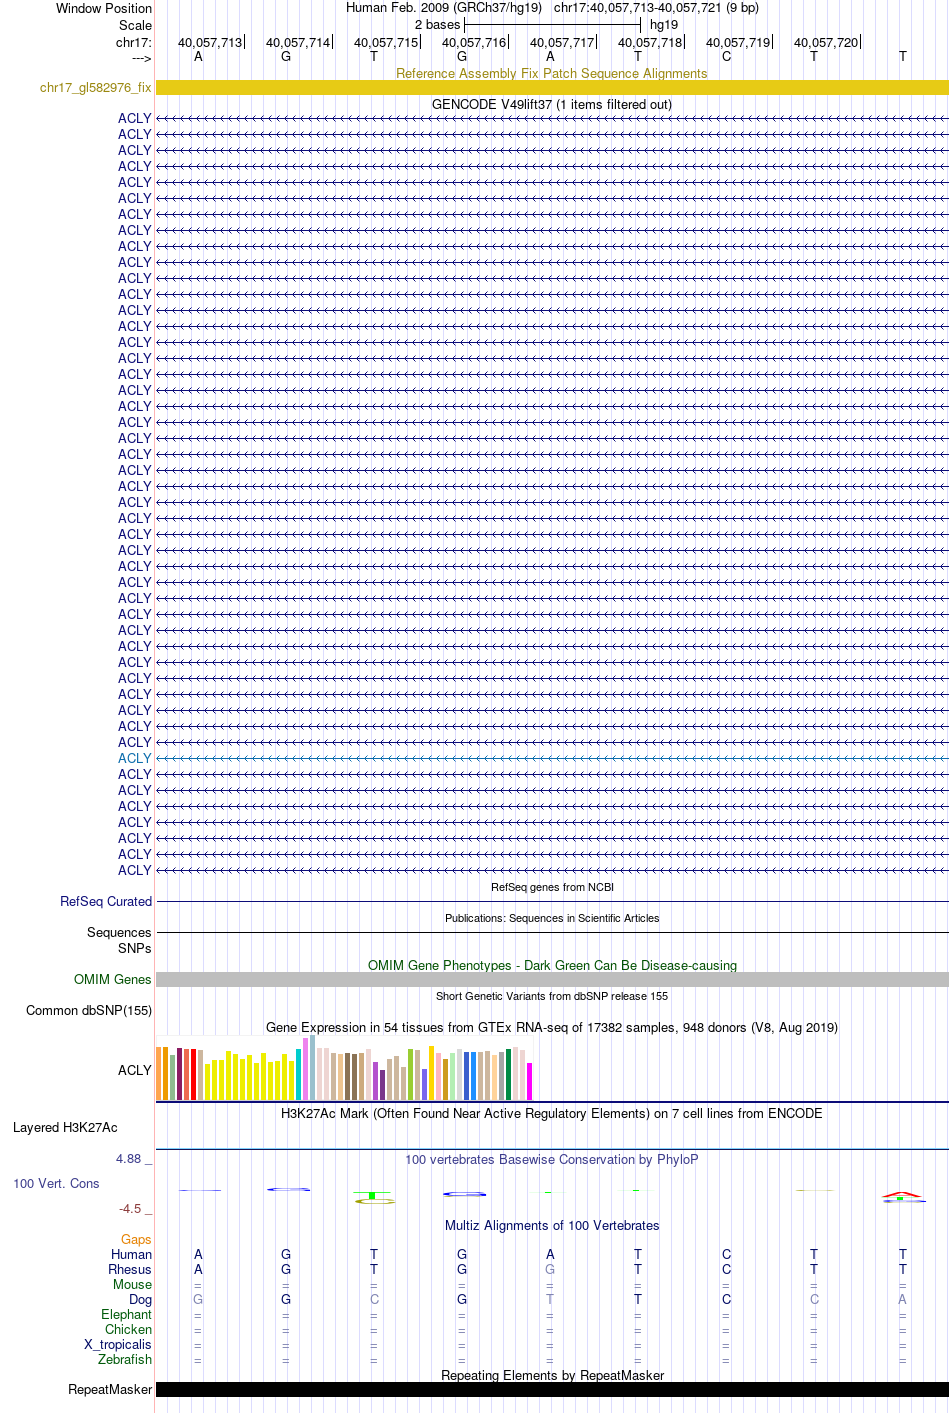
Task: Click the hg19 text beside scale bar
Action: pyautogui.click(x=664, y=24)
